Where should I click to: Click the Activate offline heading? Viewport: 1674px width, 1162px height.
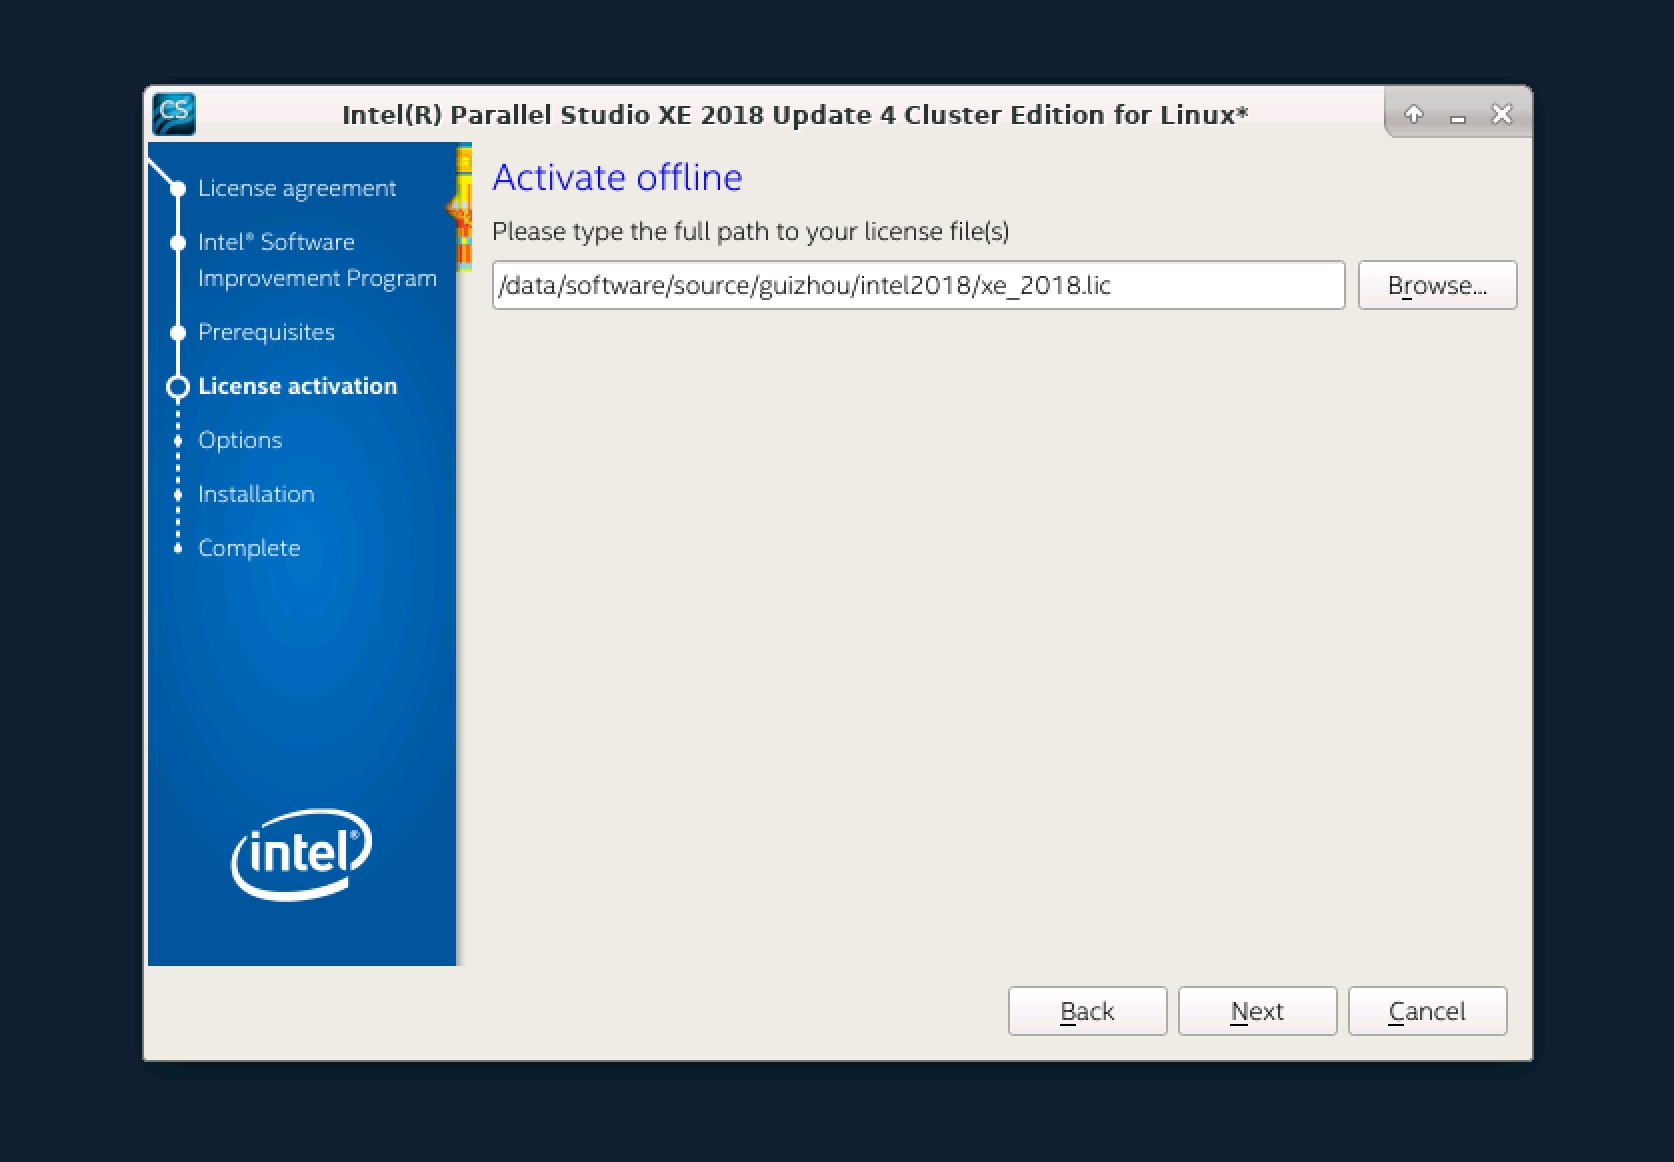617,178
